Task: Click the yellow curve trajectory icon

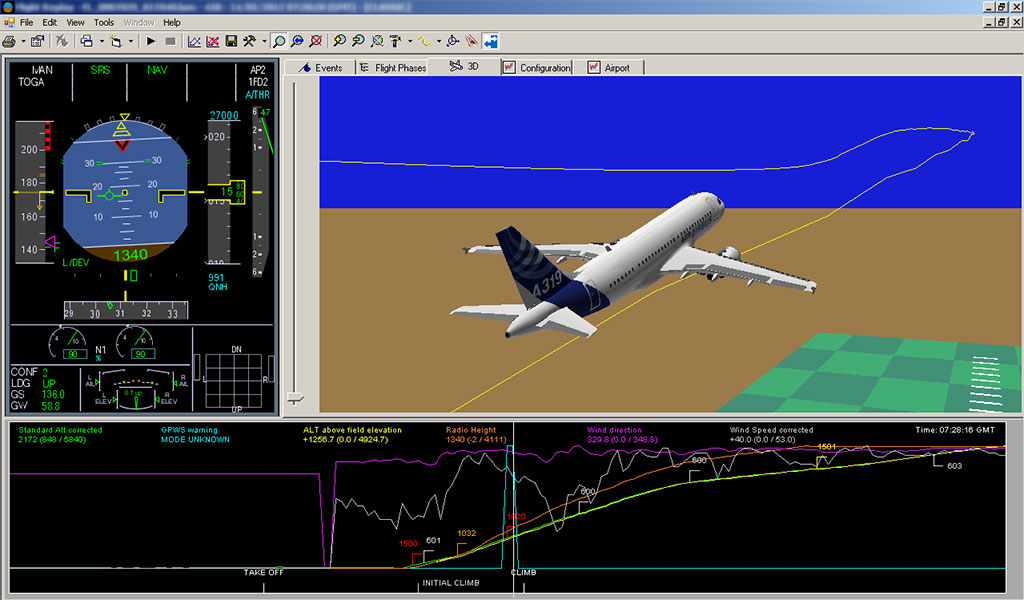Action: click(x=424, y=42)
